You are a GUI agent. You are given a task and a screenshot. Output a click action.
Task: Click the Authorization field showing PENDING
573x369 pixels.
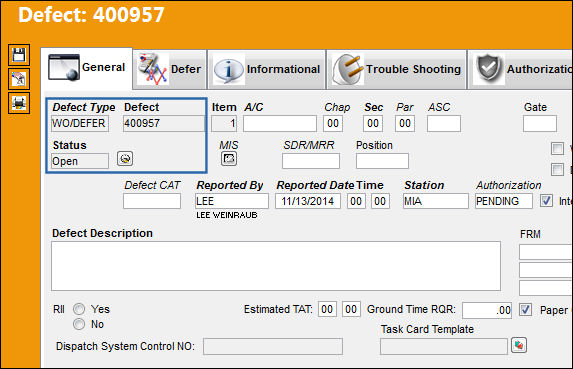tap(504, 201)
